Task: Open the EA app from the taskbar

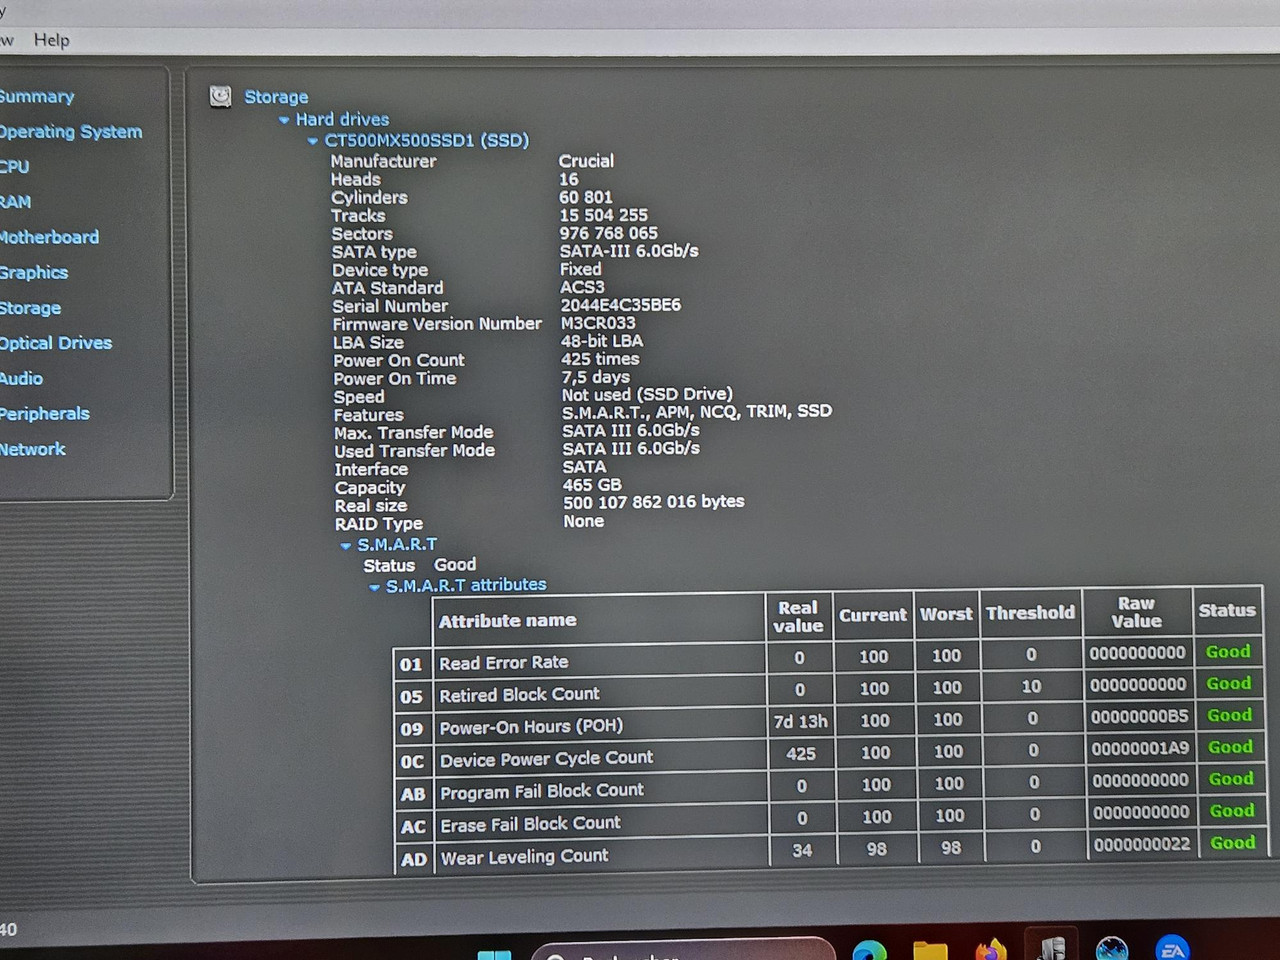Action: (x=1172, y=948)
